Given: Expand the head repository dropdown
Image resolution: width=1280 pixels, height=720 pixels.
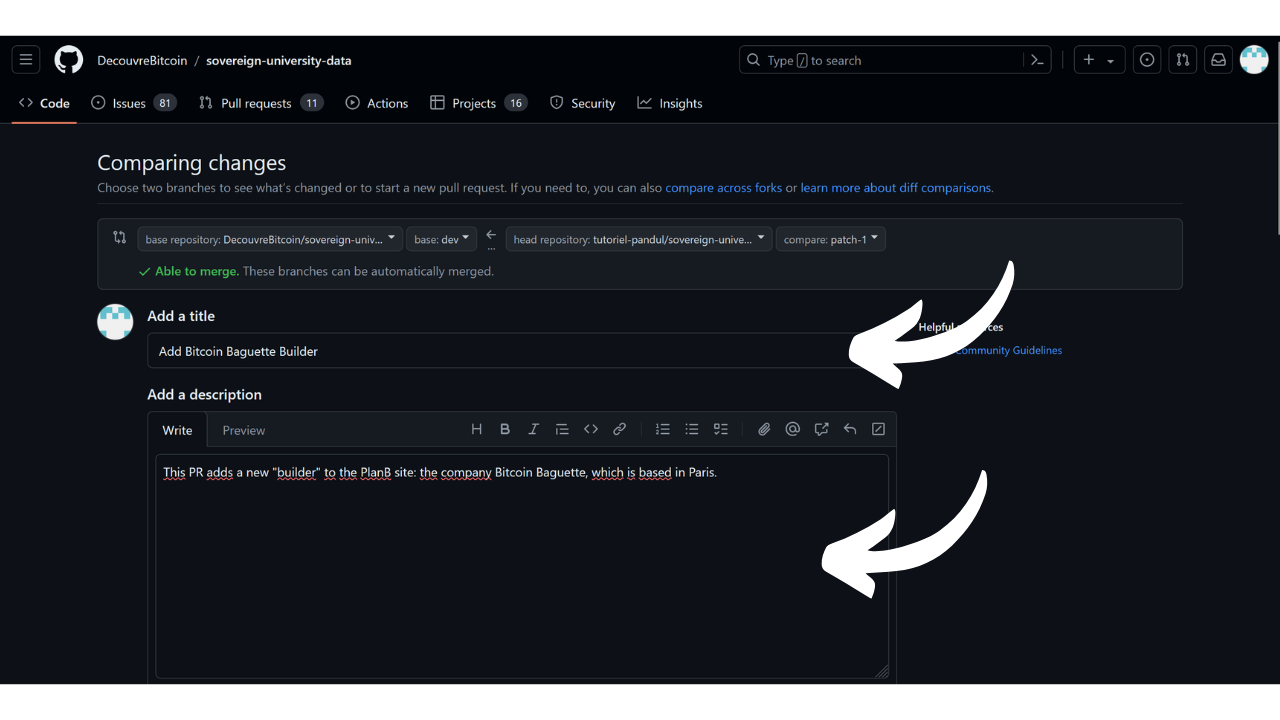Looking at the screenshot, I should click(x=638, y=239).
